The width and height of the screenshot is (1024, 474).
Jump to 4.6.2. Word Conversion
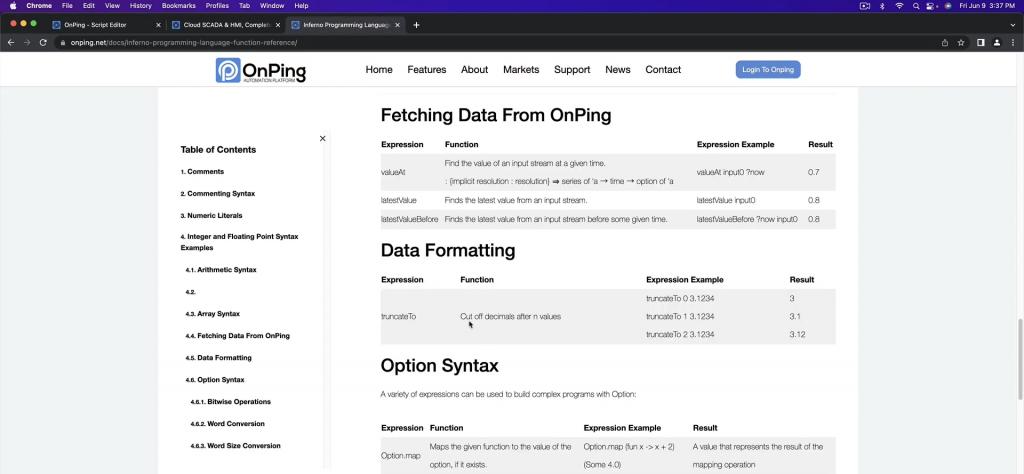point(227,424)
